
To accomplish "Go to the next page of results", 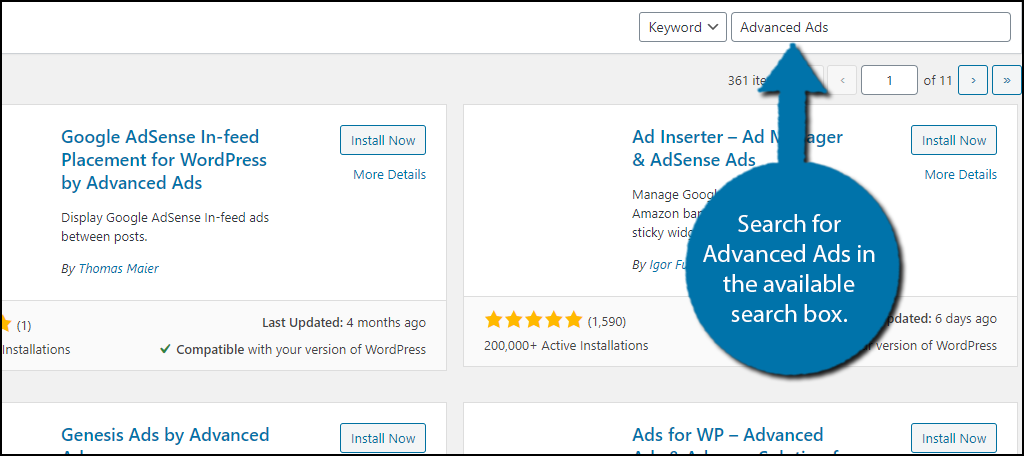I will pos(973,80).
